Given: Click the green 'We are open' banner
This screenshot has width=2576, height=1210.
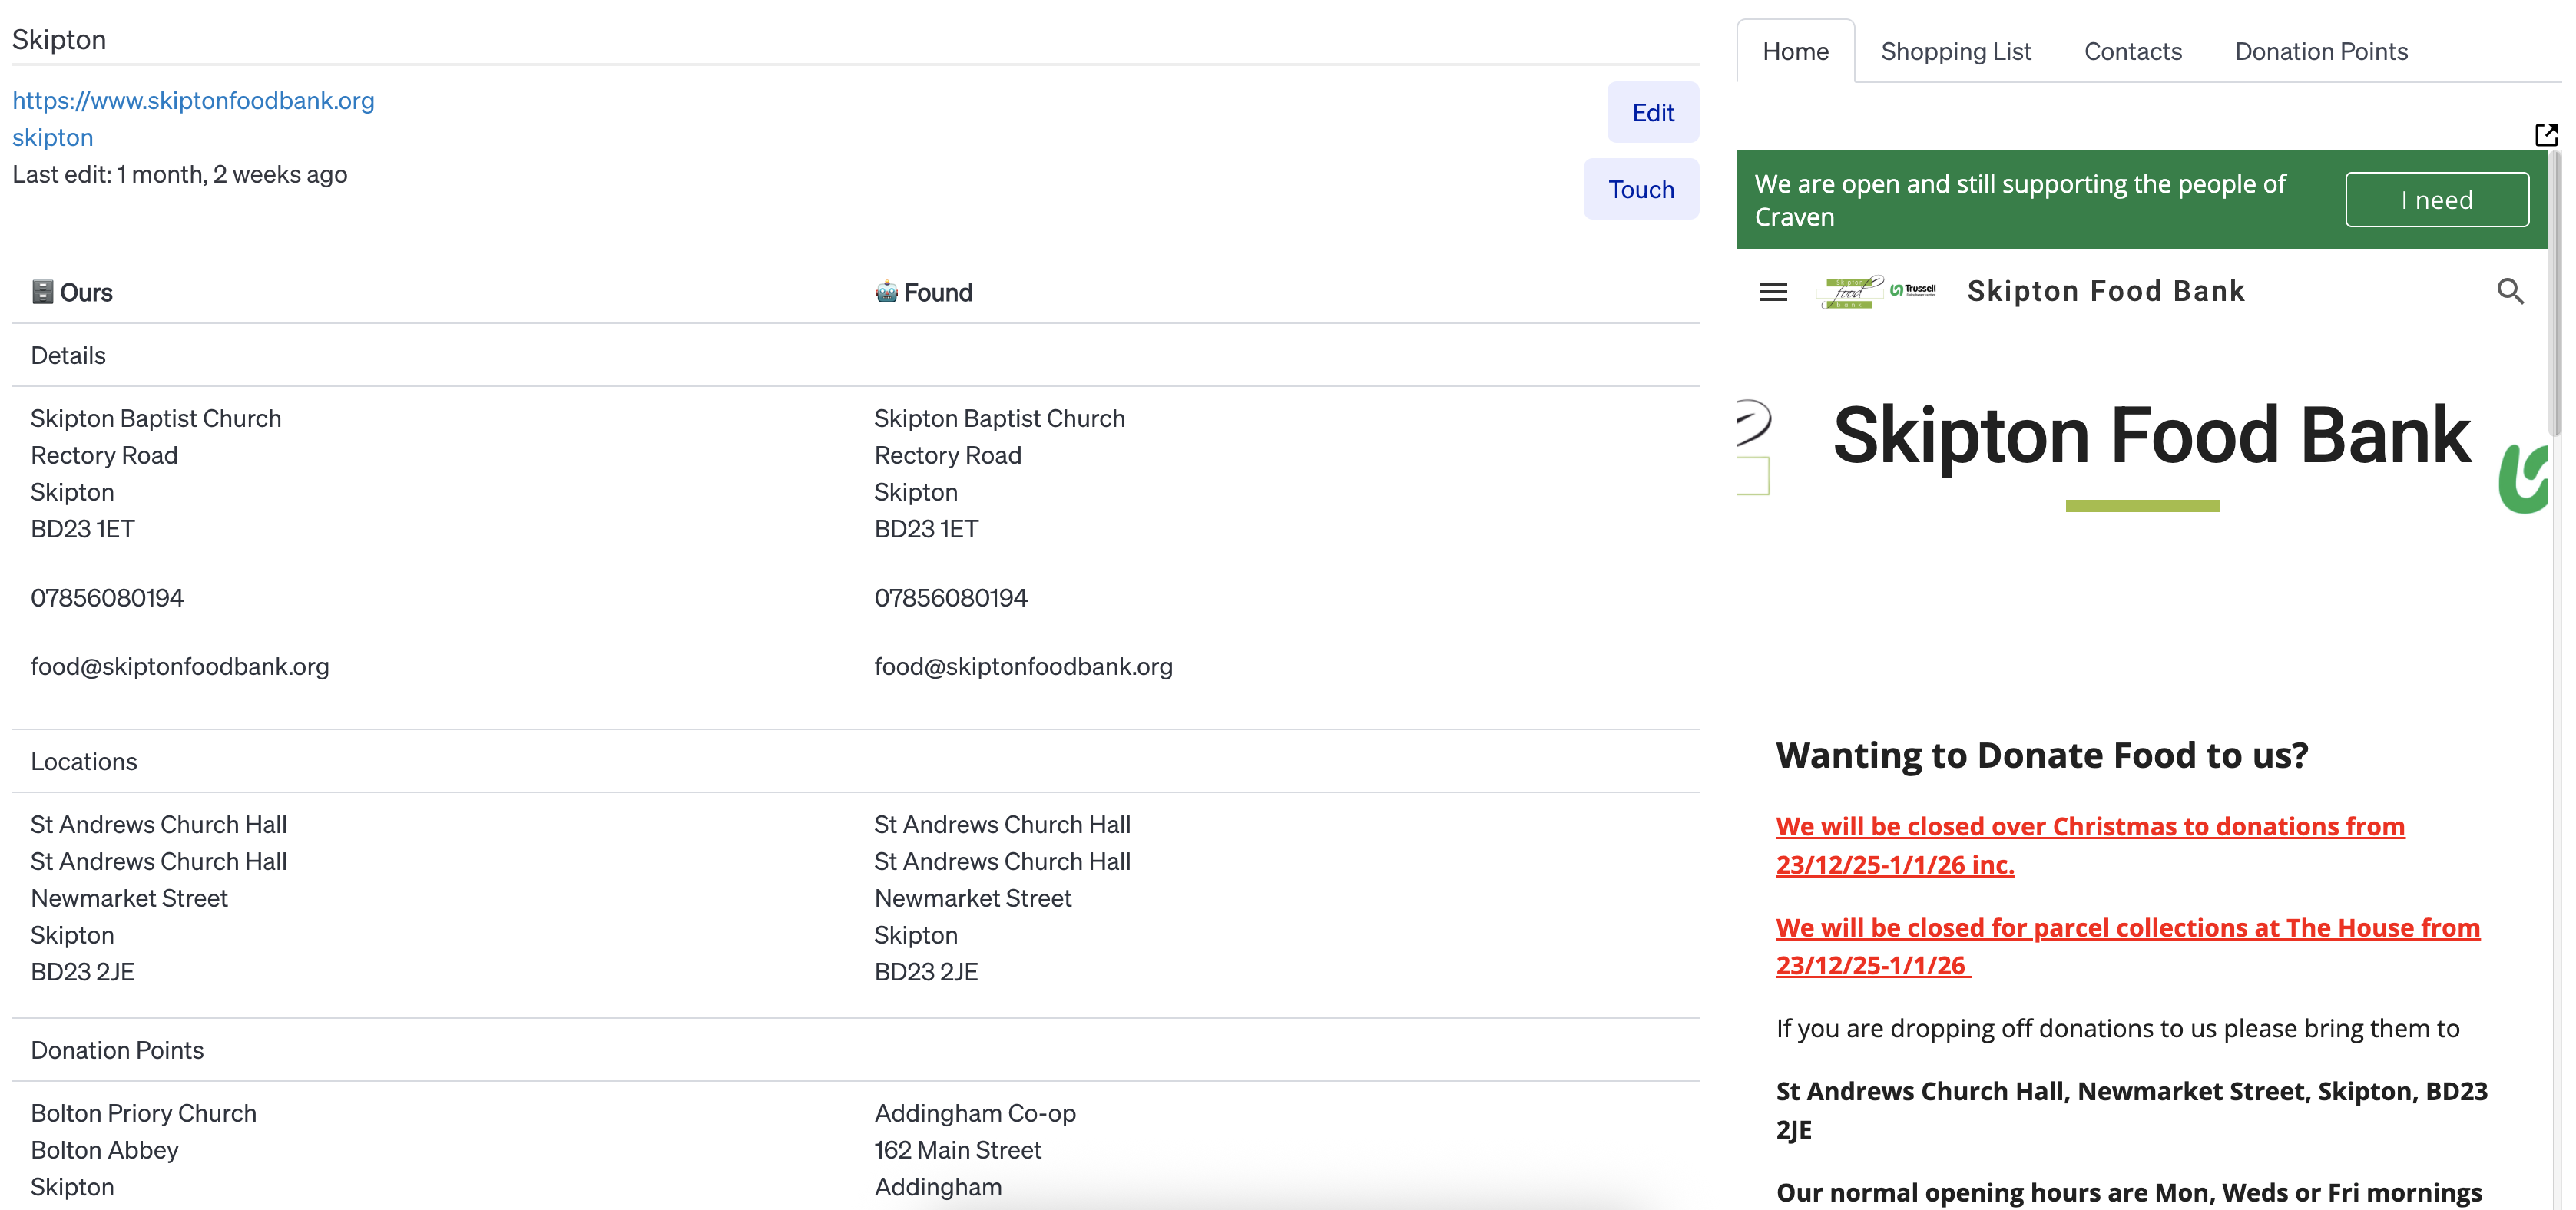Looking at the screenshot, I should tap(2030, 199).
